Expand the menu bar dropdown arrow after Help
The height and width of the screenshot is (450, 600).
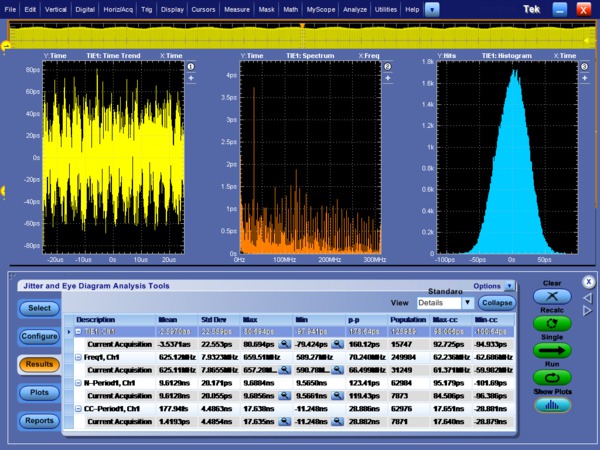pos(431,8)
